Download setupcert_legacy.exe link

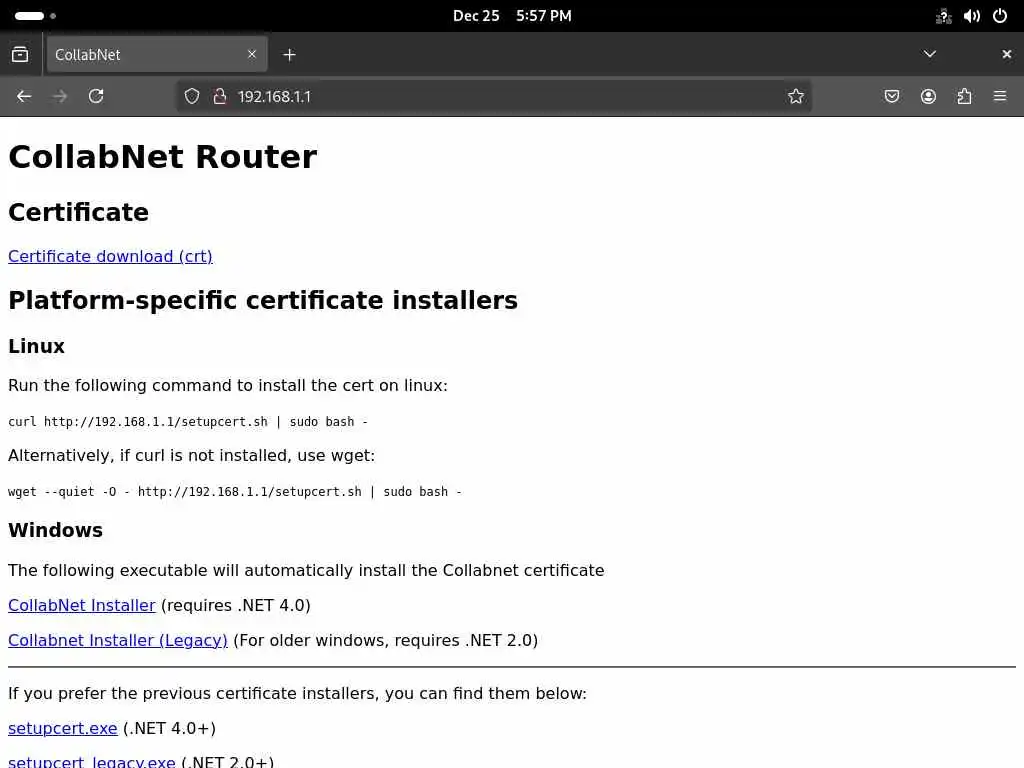pos(91,761)
